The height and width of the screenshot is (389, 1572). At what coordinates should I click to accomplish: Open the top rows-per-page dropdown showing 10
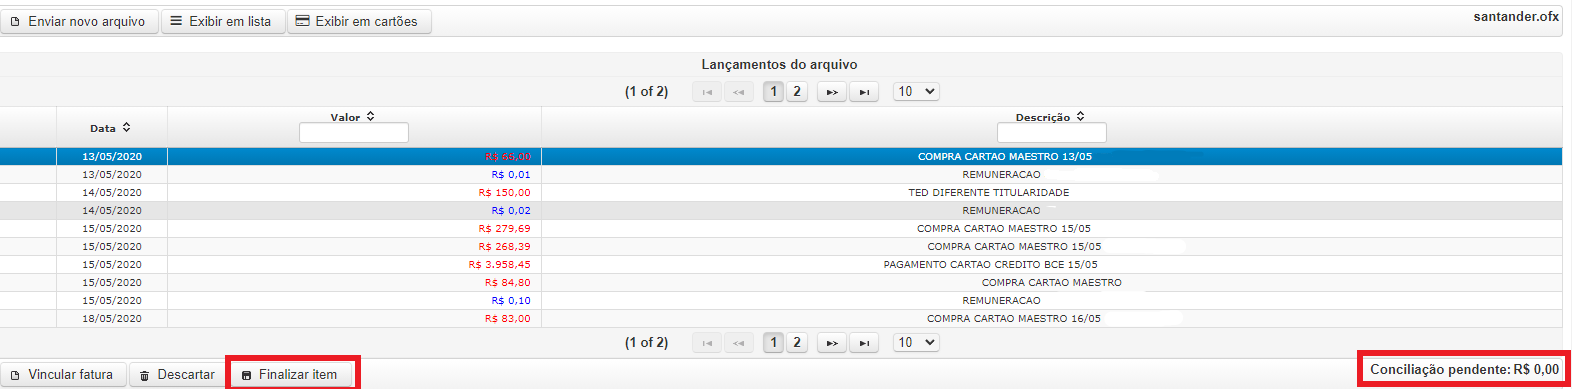click(916, 91)
